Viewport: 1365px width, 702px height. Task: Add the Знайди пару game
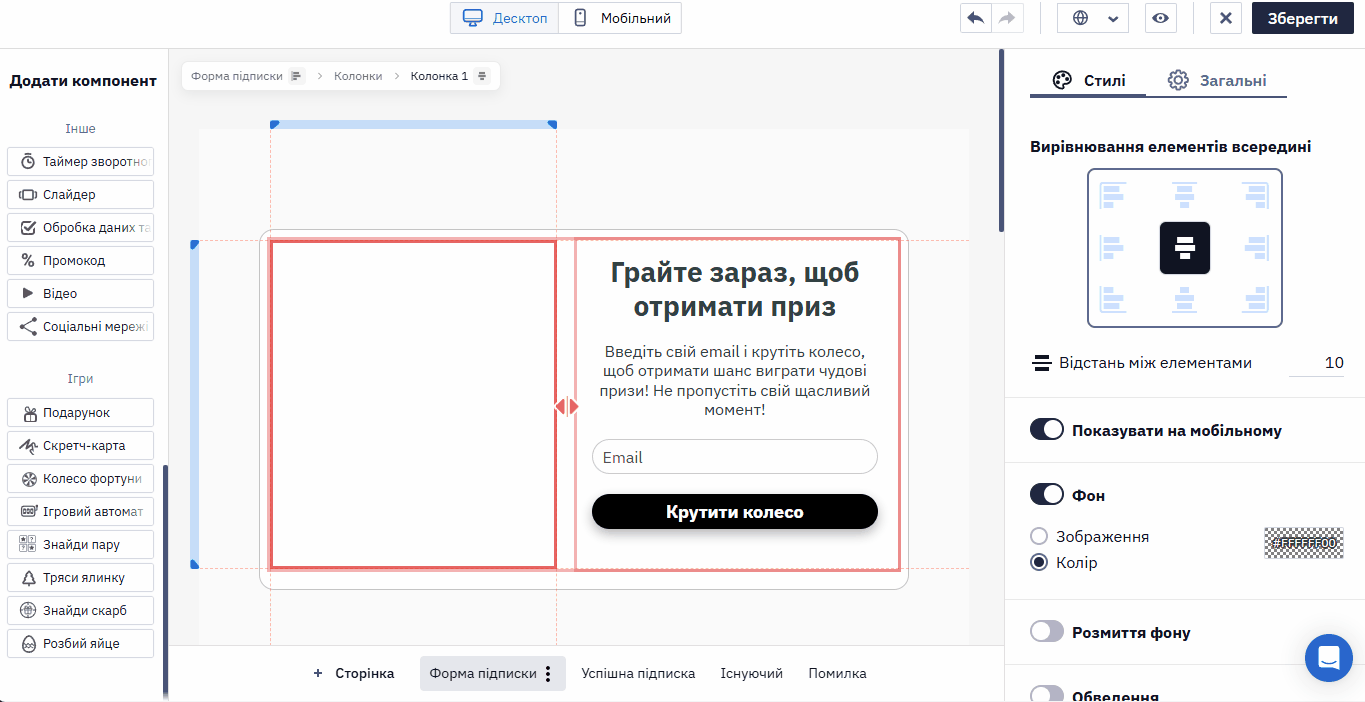coord(80,544)
